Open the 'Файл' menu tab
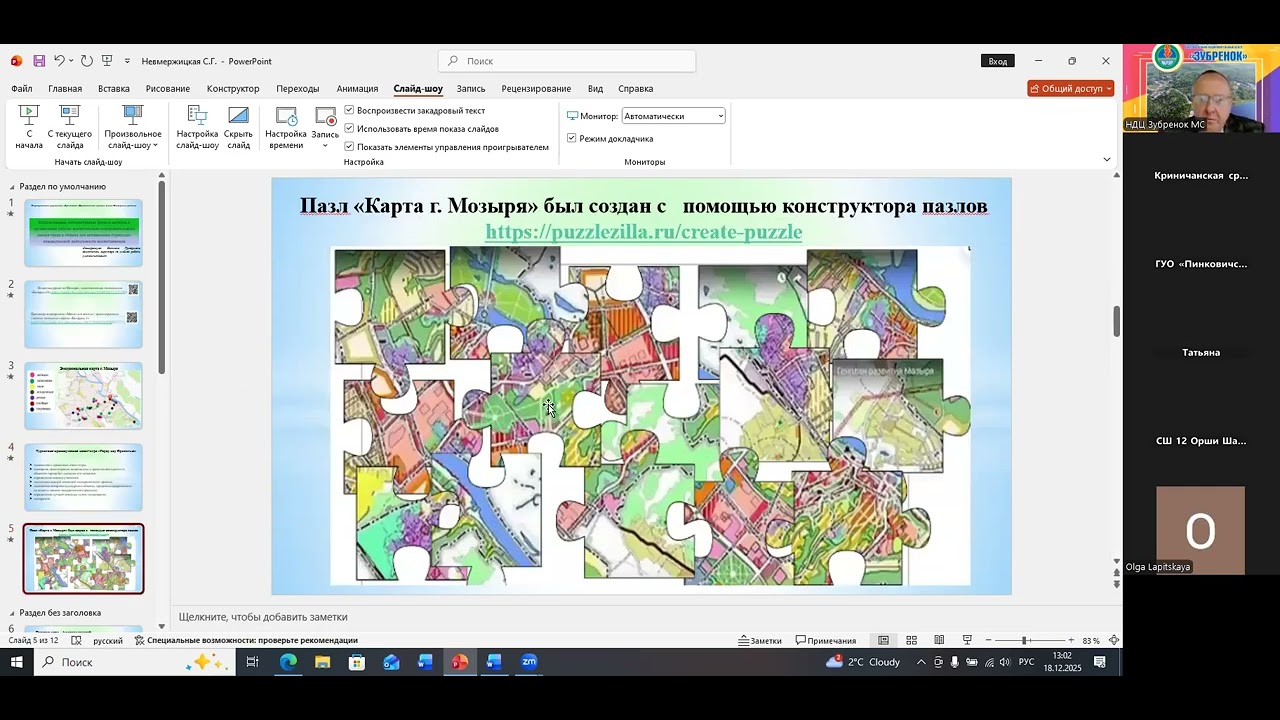This screenshot has height=720, width=1280. (x=21, y=88)
